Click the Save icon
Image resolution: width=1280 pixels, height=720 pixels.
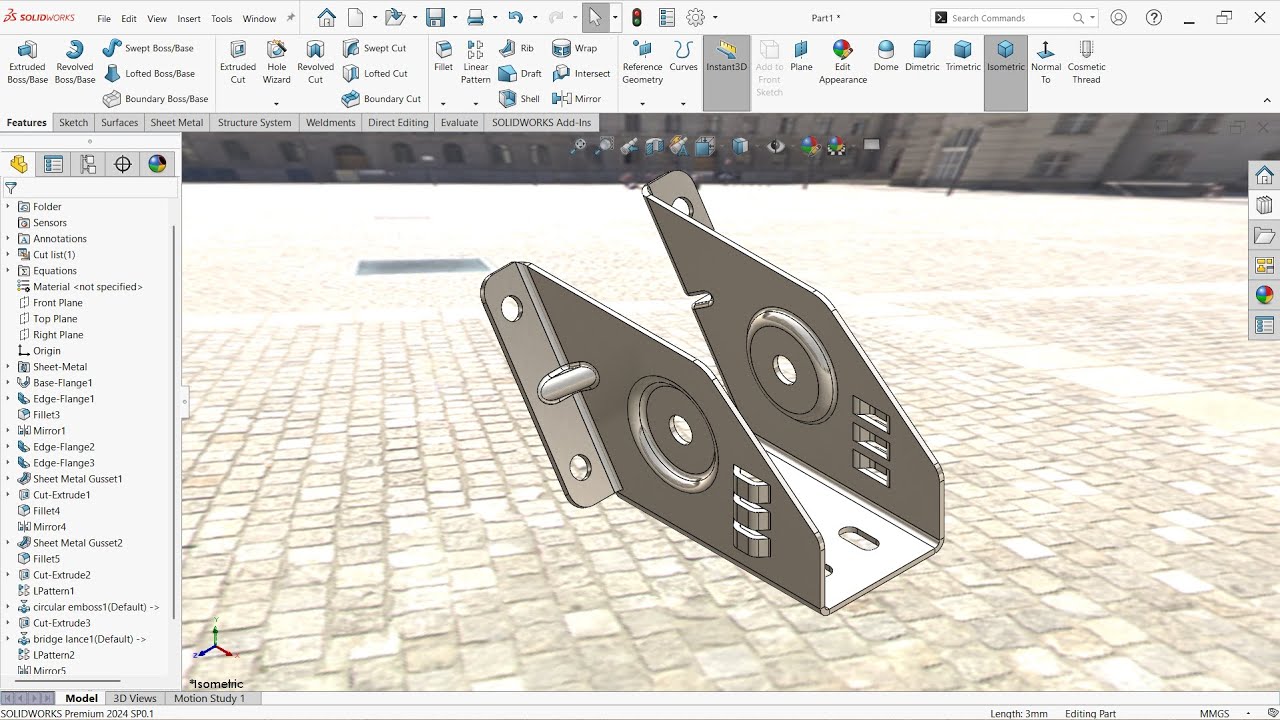coord(435,18)
